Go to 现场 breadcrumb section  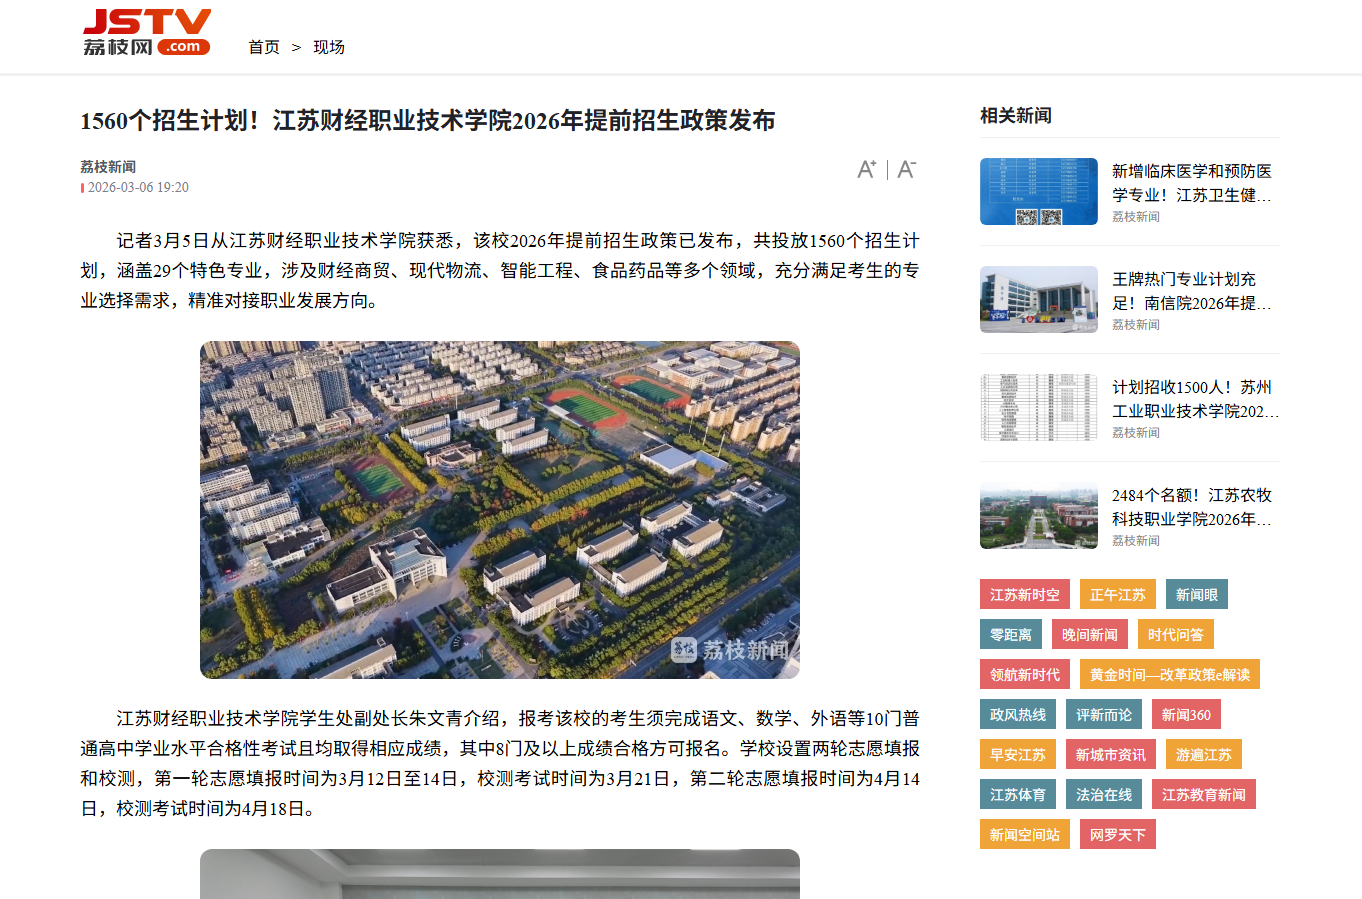pyautogui.click(x=329, y=47)
